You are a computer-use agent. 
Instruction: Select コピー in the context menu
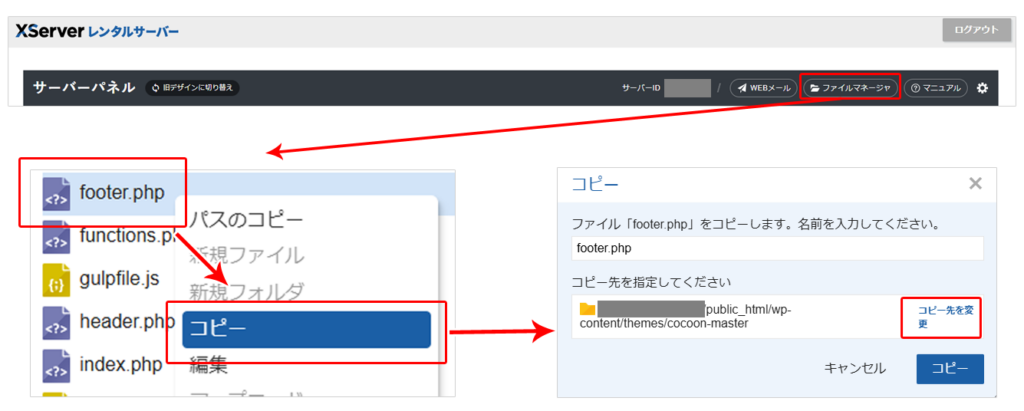tap(306, 329)
